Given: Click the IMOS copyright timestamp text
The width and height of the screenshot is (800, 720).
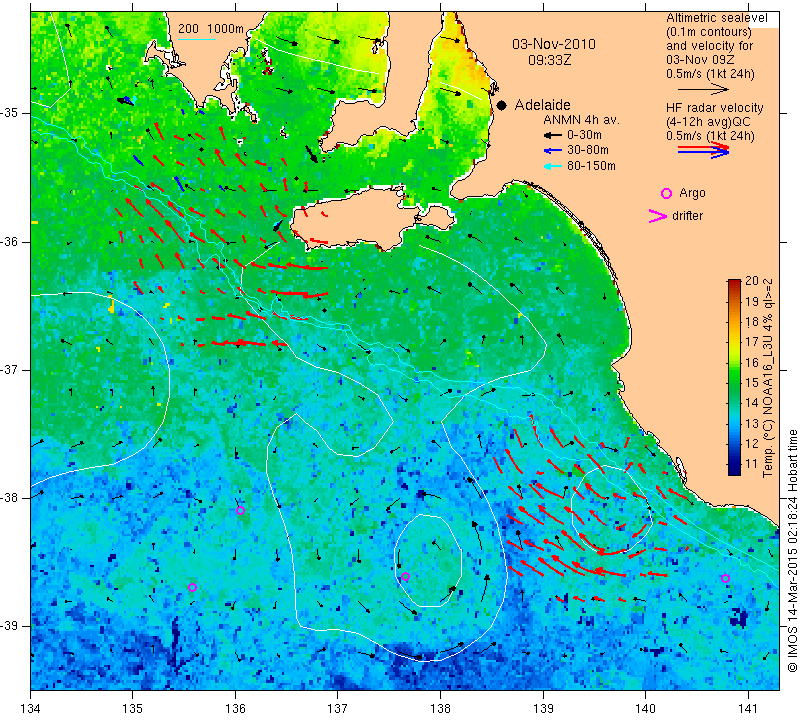Looking at the screenshot, I should [792, 550].
